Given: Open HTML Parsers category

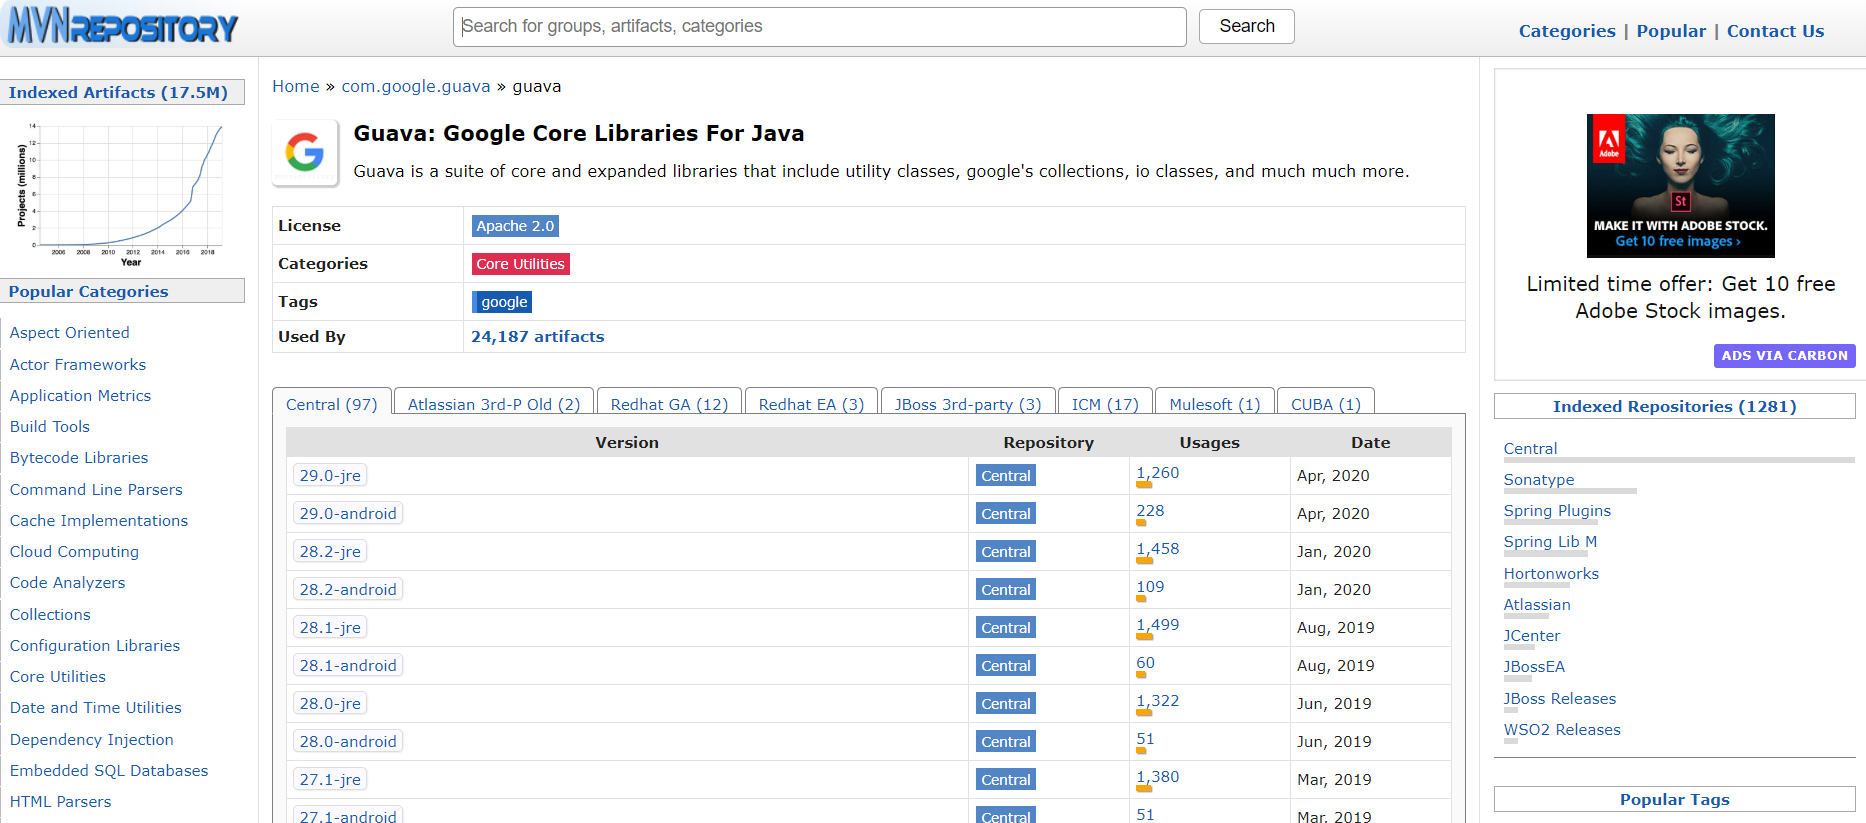Looking at the screenshot, I should pyautogui.click(x=61, y=802).
